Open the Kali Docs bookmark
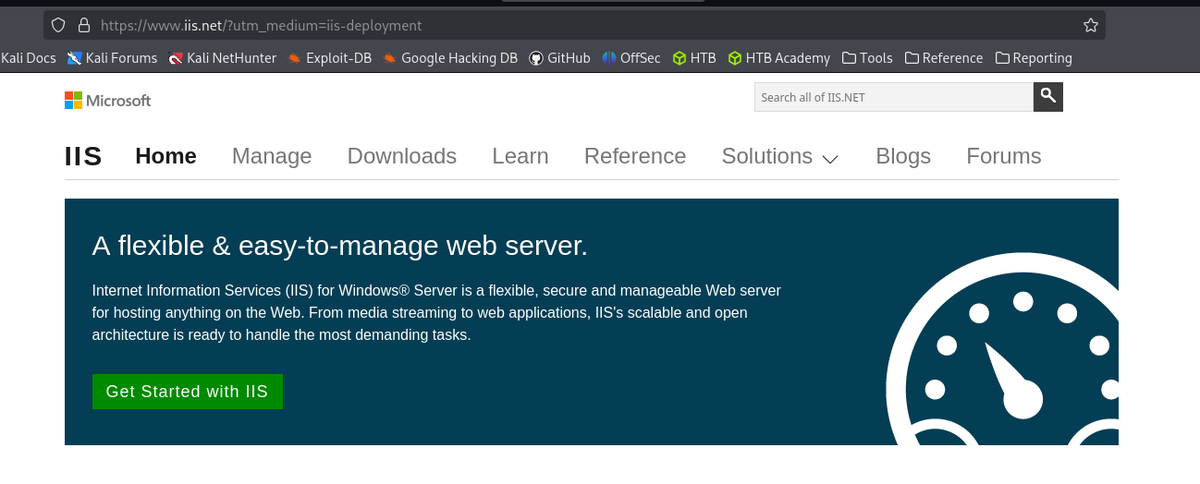Viewport: 1200px width, 484px height. [x=28, y=58]
